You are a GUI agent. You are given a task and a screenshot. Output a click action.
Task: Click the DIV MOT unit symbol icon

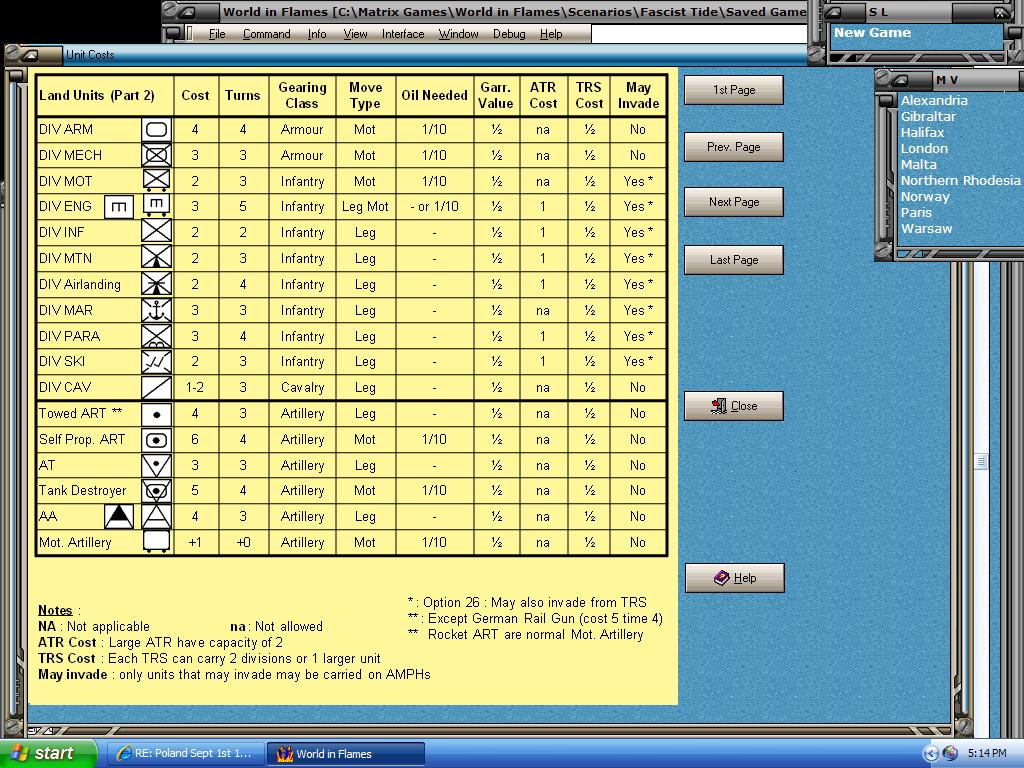(x=157, y=181)
